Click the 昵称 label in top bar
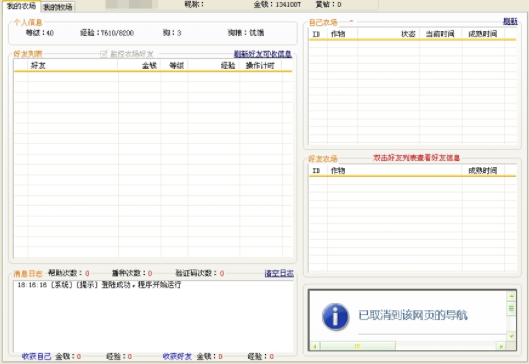This screenshot has height=364, width=529. [x=194, y=4]
